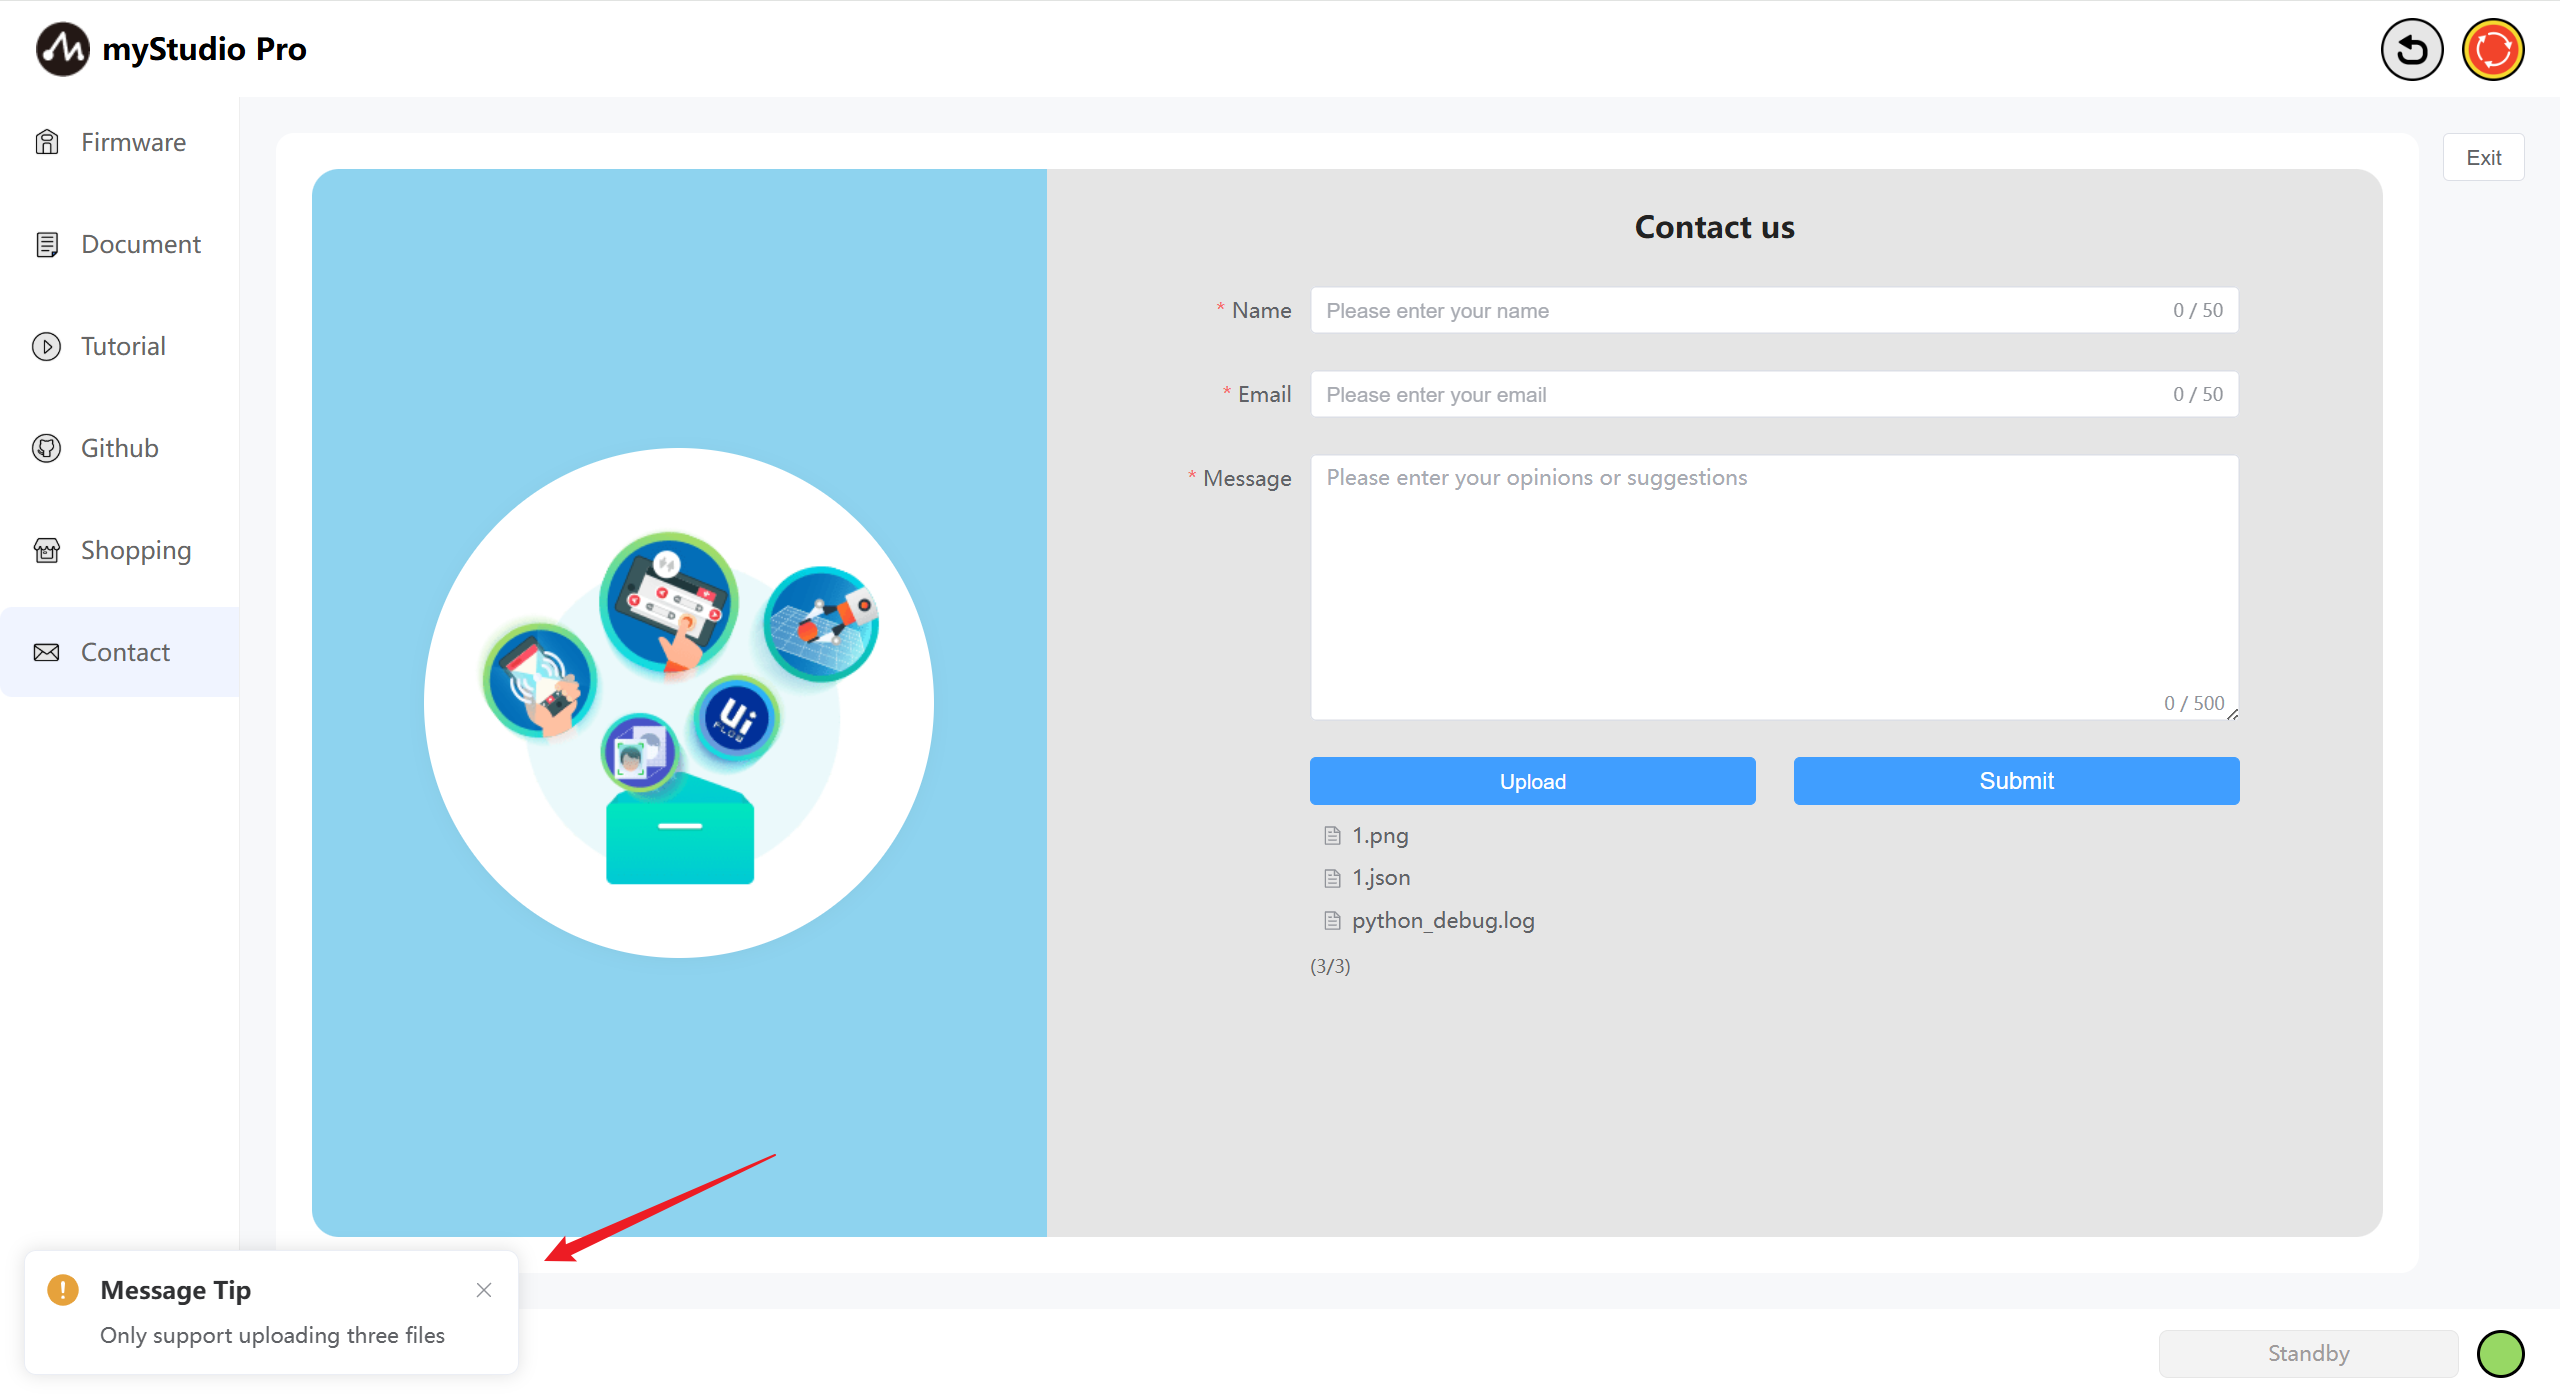This screenshot has width=2560, height=1398.
Task: Click the back arrow circle icon
Action: coord(2411,50)
